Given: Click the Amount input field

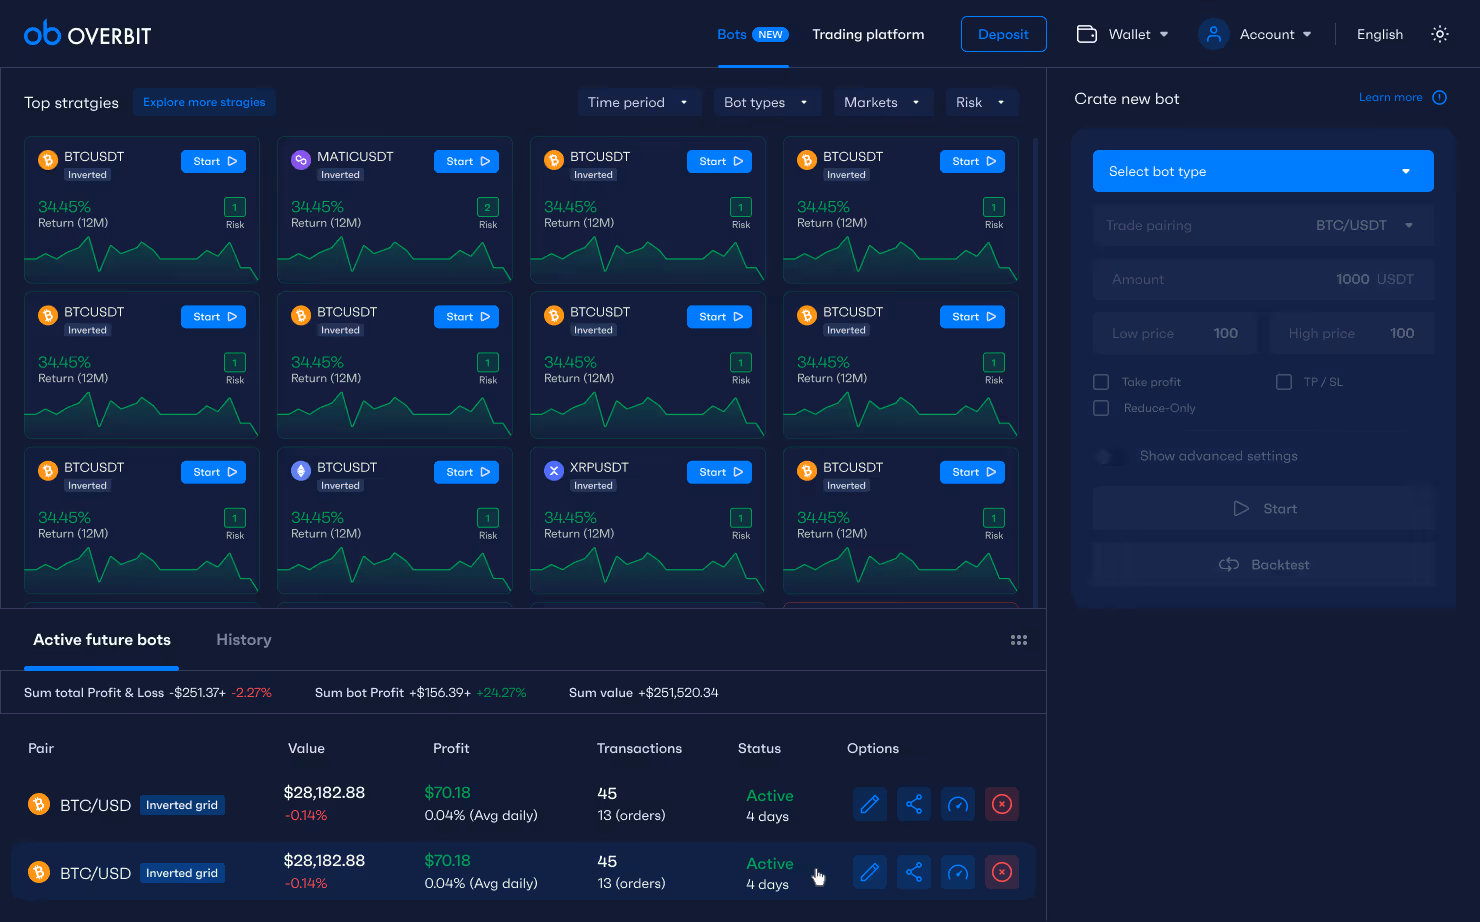Looking at the screenshot, I should click(x=1263, y=279).
